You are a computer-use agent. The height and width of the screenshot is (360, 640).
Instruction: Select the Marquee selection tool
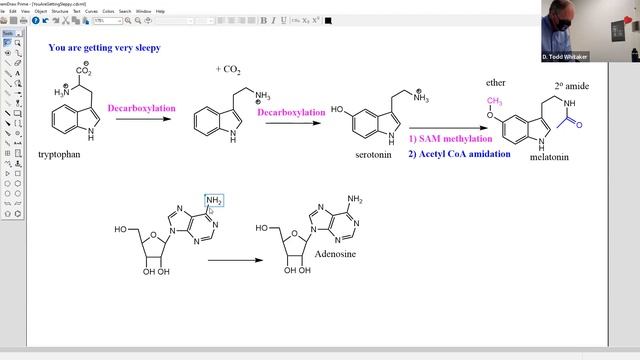[x=18, y=43]
